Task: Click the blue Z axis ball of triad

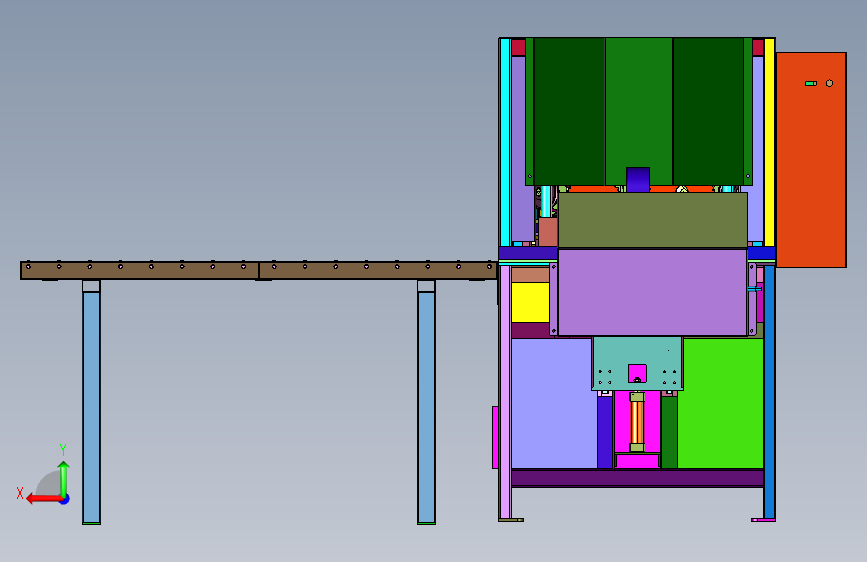Action: [65, 500]
